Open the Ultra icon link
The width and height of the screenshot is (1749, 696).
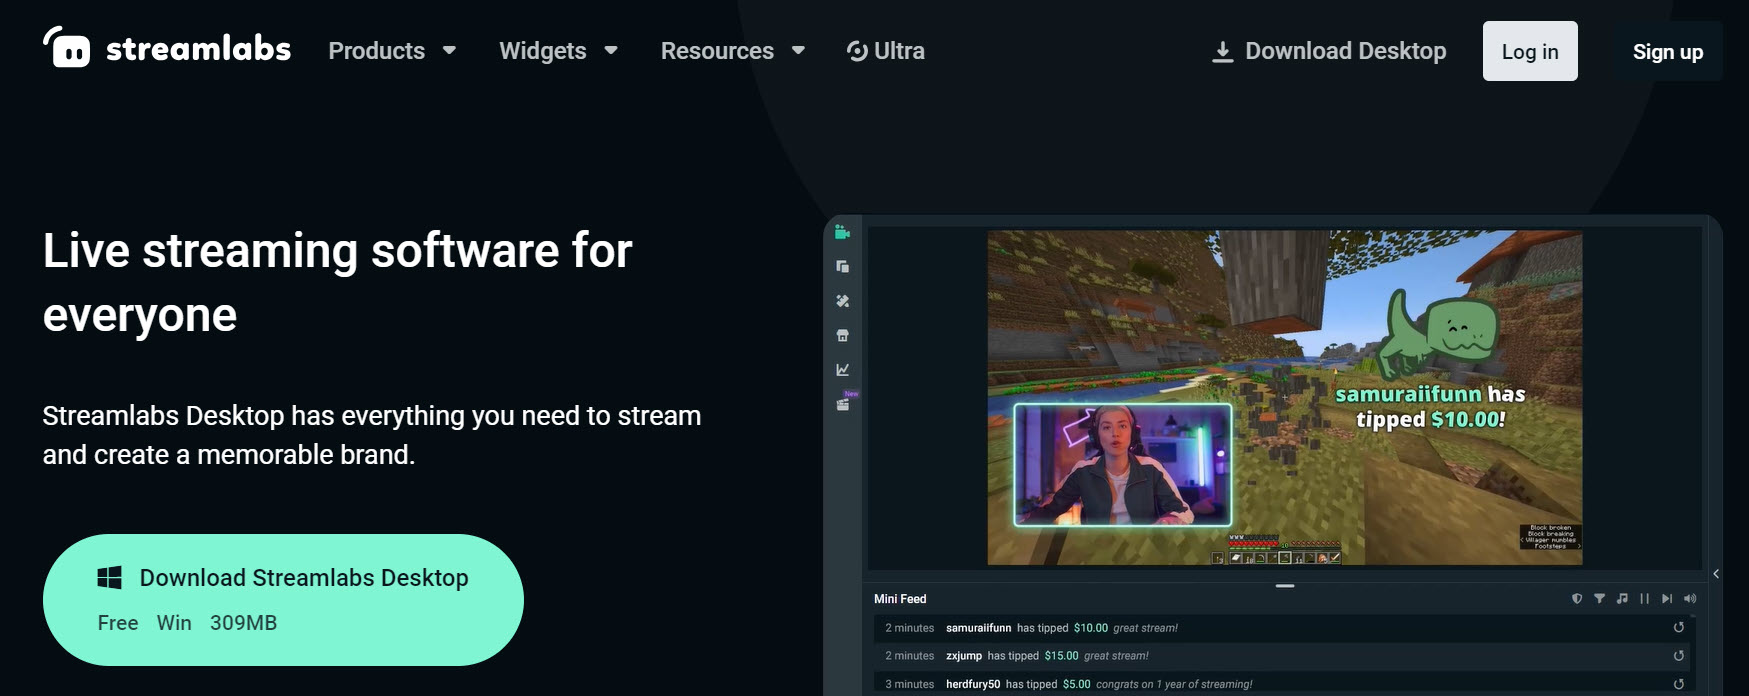tap(857, 51)
